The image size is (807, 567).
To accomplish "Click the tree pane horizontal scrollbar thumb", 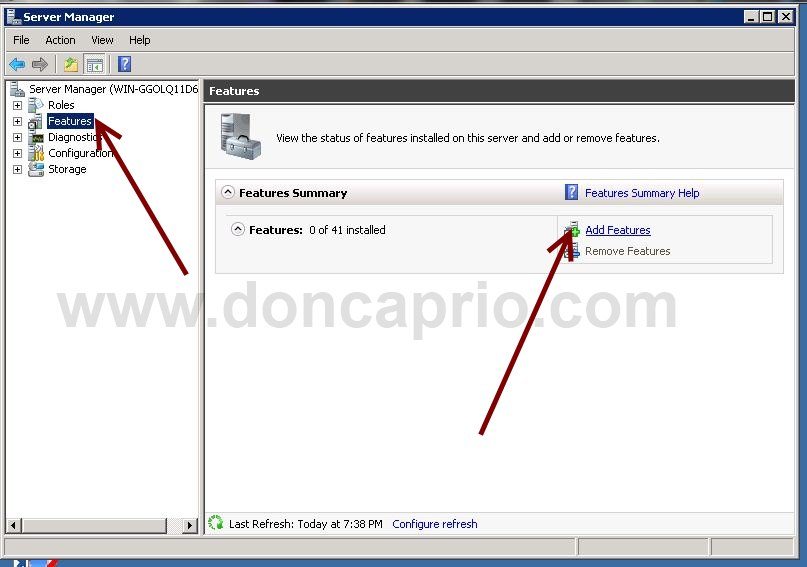I will [94, 525].
